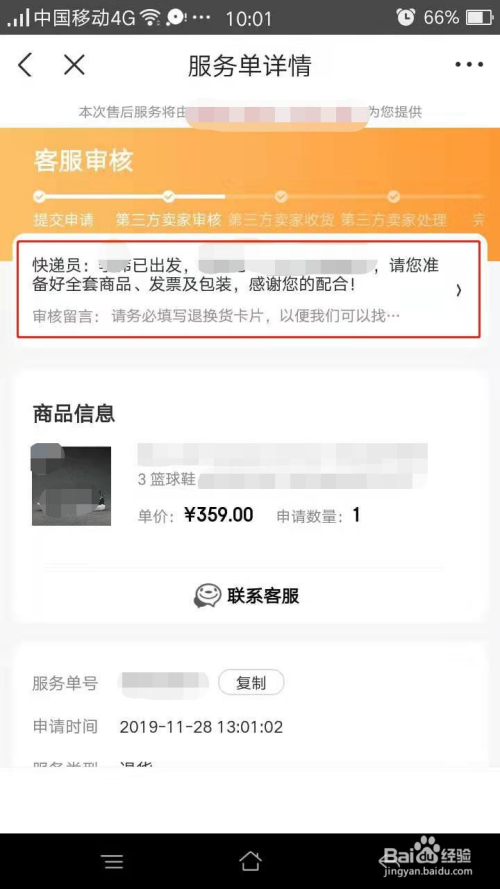Open the basketball shoe product thumbnail
500x889 pixels.
[x=71, y=486]
